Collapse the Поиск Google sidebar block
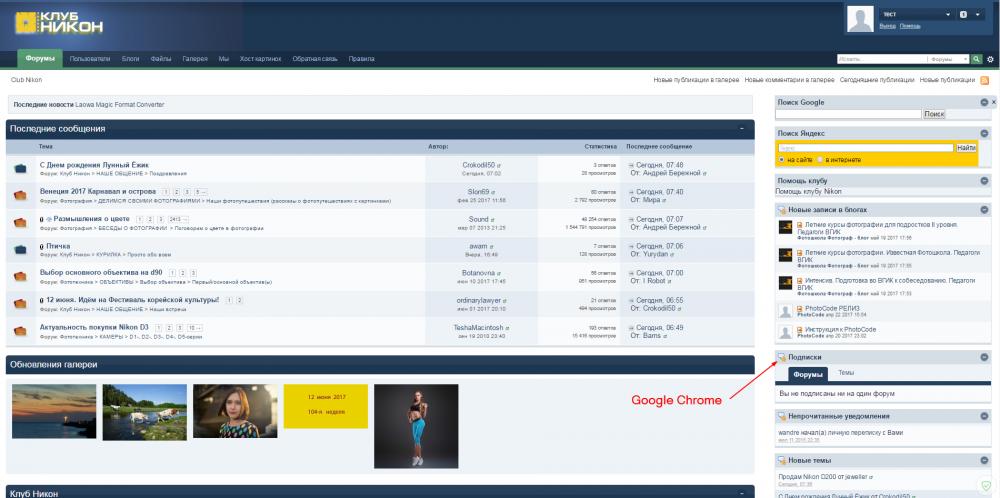The image size is (1000, 498). click(984, 103)
